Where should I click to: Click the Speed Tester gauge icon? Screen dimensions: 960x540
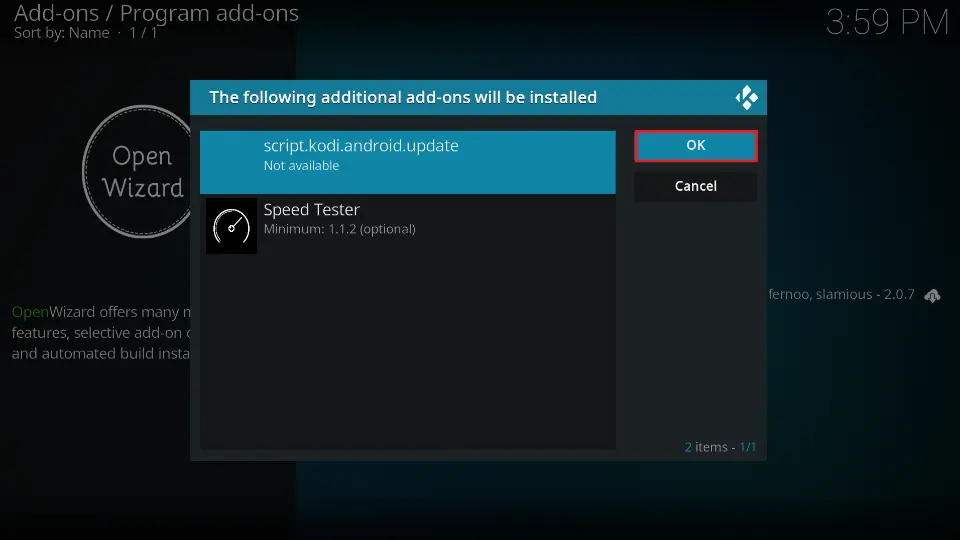(x=231, y=226)
